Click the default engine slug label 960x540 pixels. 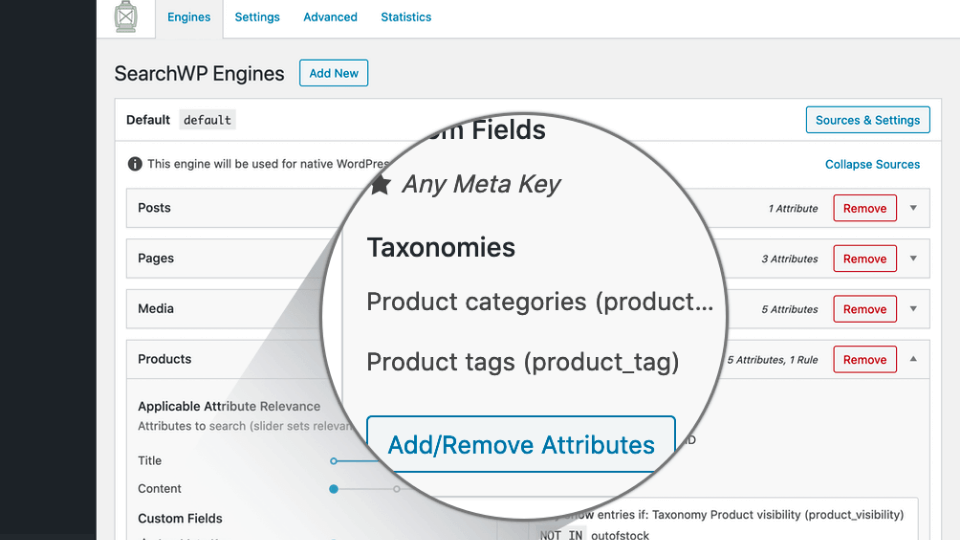[208, 120]
